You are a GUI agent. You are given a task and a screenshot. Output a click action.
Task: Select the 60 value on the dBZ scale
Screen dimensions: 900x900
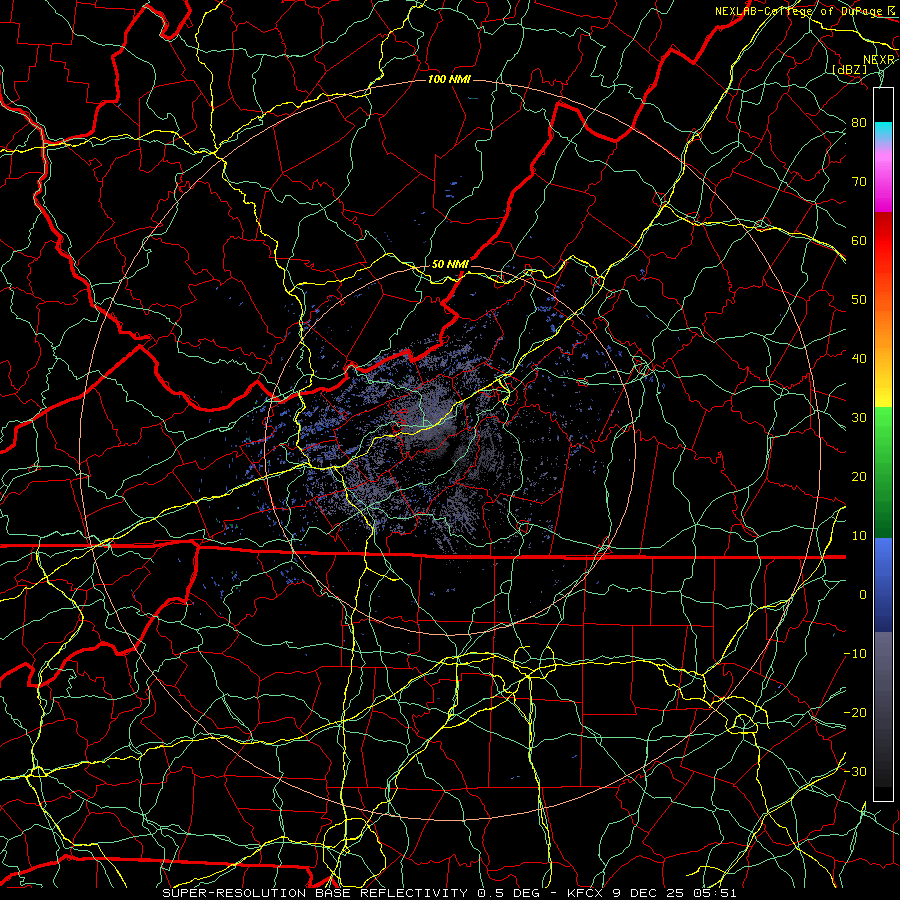coord(859,240)
